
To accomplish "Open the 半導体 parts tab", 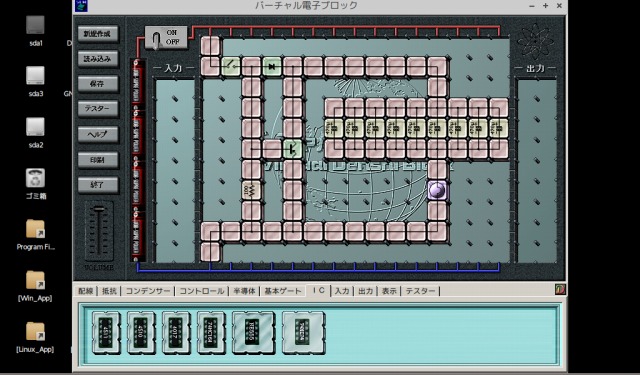I will click(244, 291).
